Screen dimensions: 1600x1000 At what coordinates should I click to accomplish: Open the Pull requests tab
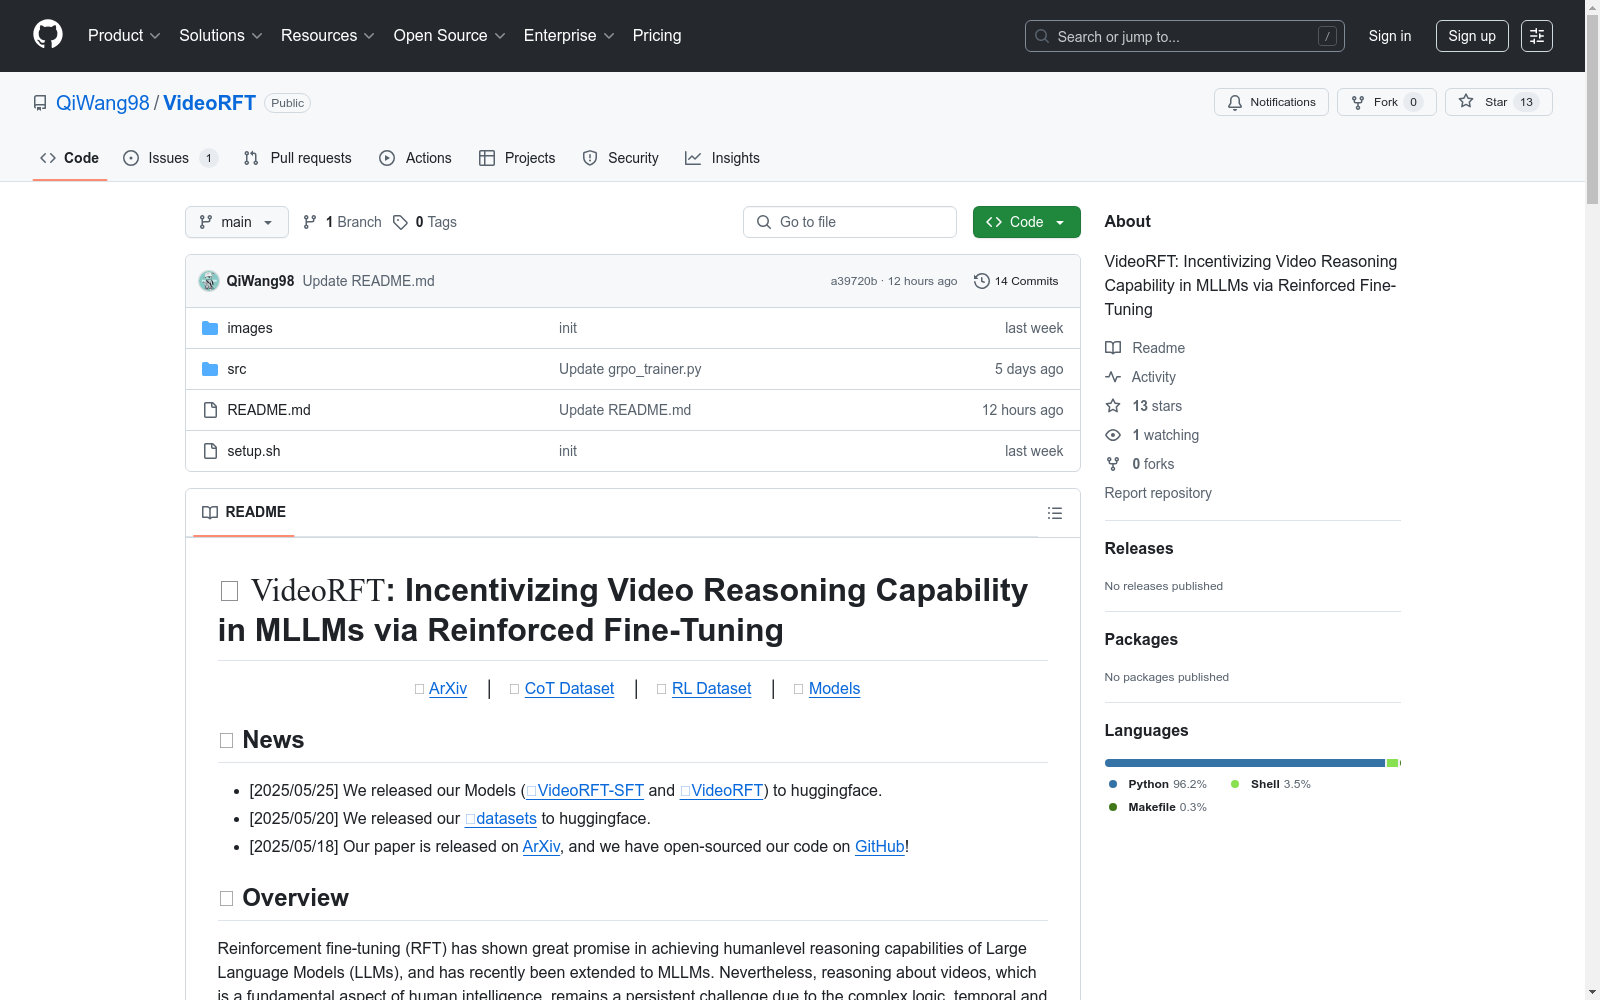coord(298,158)
